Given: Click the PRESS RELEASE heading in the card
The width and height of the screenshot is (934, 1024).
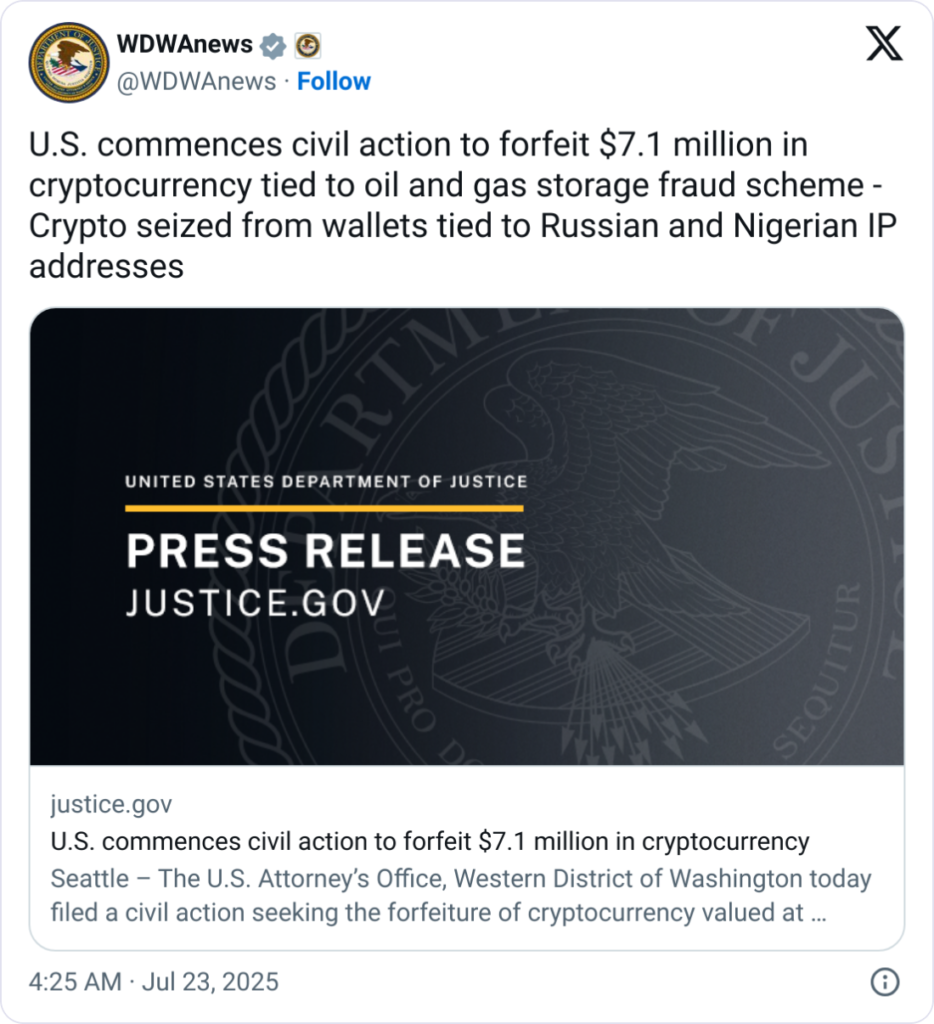Looking at the screenshot, I should point(323,550).
